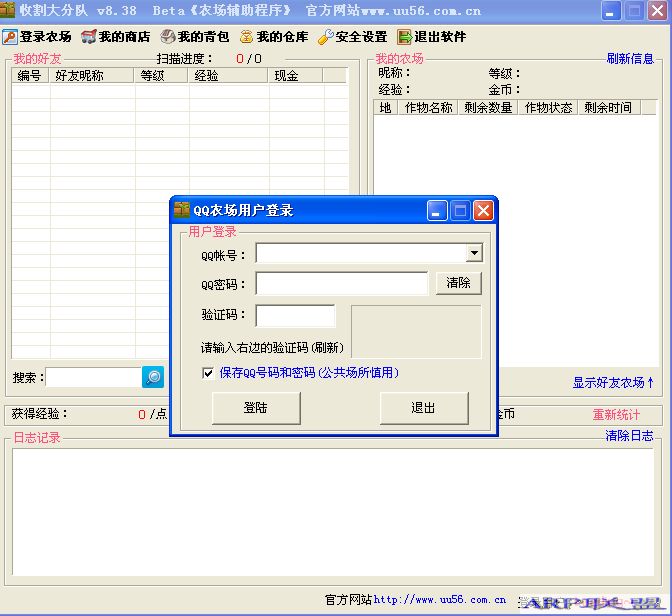Sort by 现金 column header
The height and width of the screenshot is (616, 672).
point(295,75)
